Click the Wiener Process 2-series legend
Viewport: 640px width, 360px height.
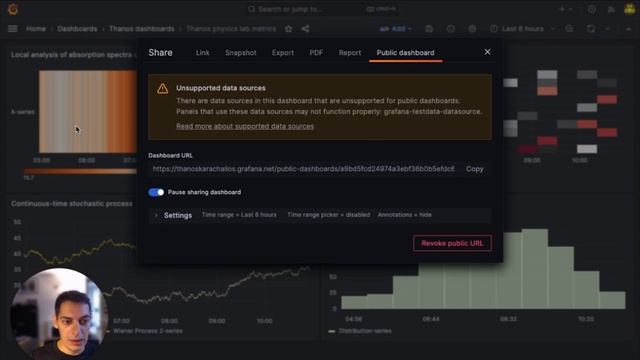click(x=147, y=331)
